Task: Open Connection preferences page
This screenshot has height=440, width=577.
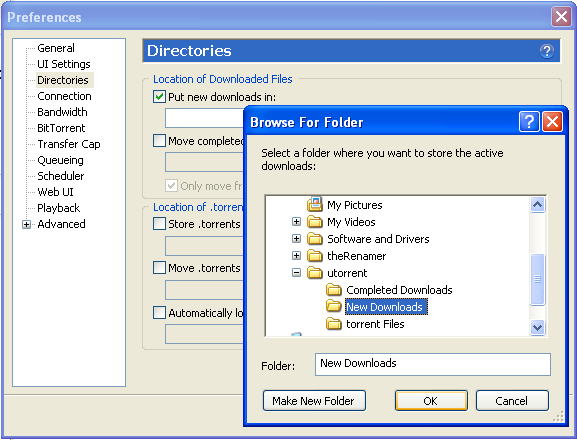Action: [64, 96]
